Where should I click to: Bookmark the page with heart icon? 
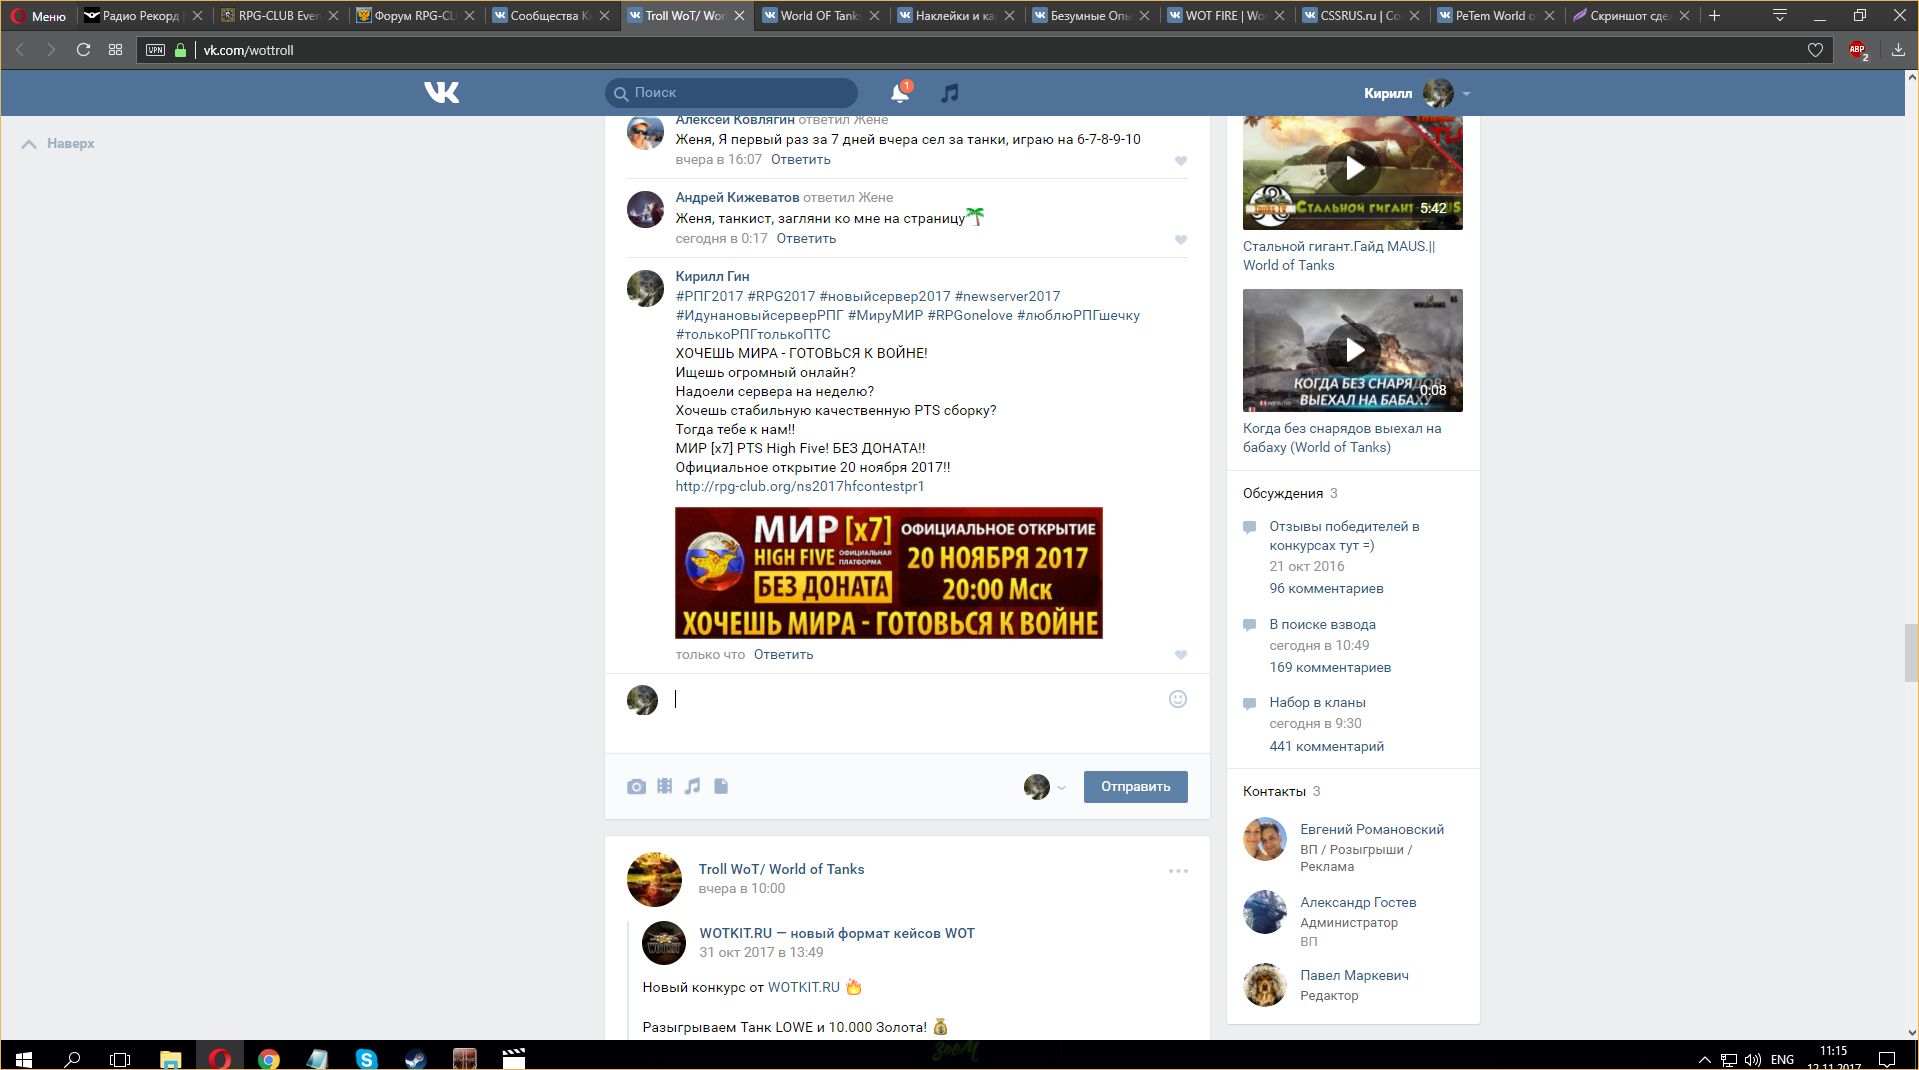coord(1815,50)
